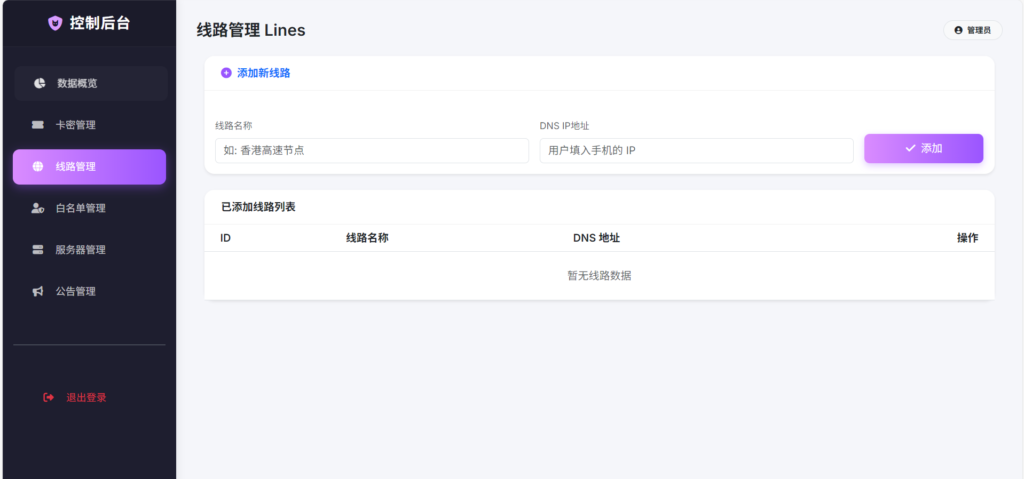Click the 线路名称 table column header
Image resolution: width=1024 pixels, height=479 pixels.
[x=367, y=238]
